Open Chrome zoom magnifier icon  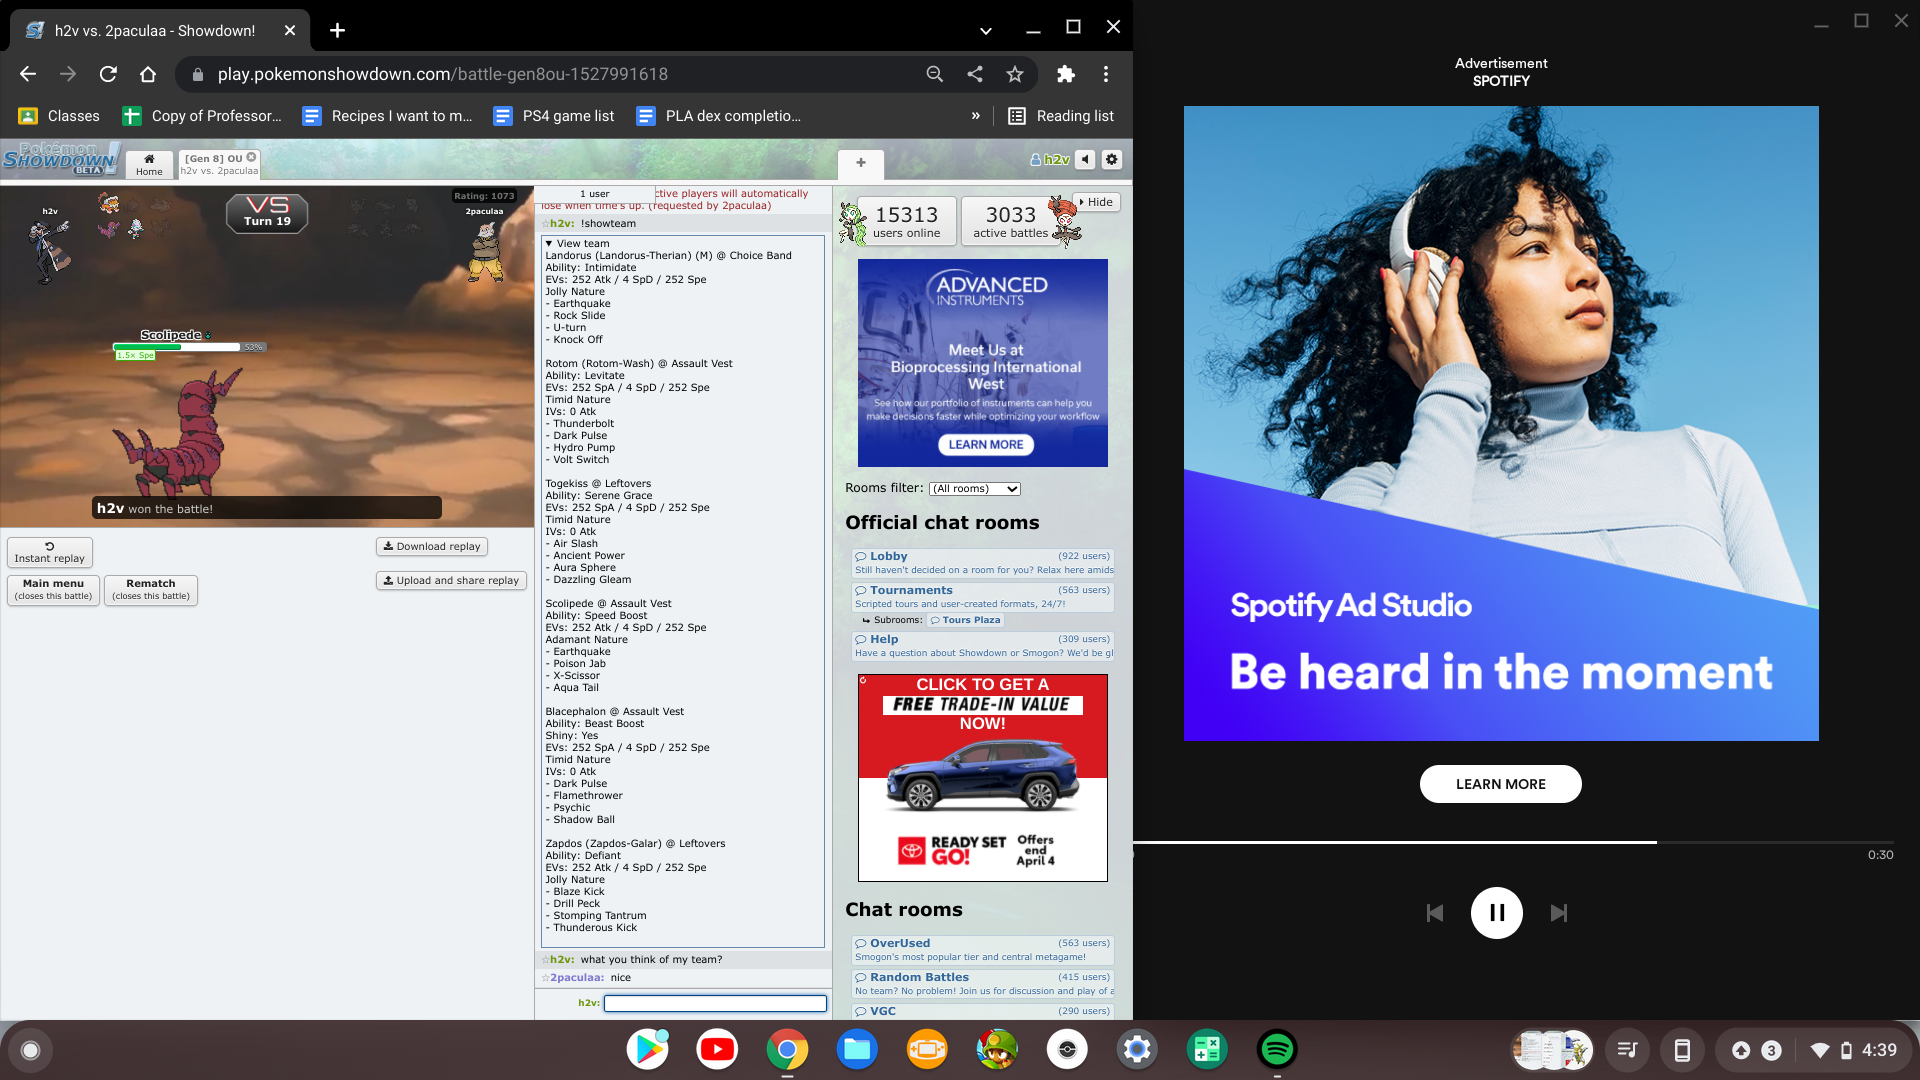935,74
